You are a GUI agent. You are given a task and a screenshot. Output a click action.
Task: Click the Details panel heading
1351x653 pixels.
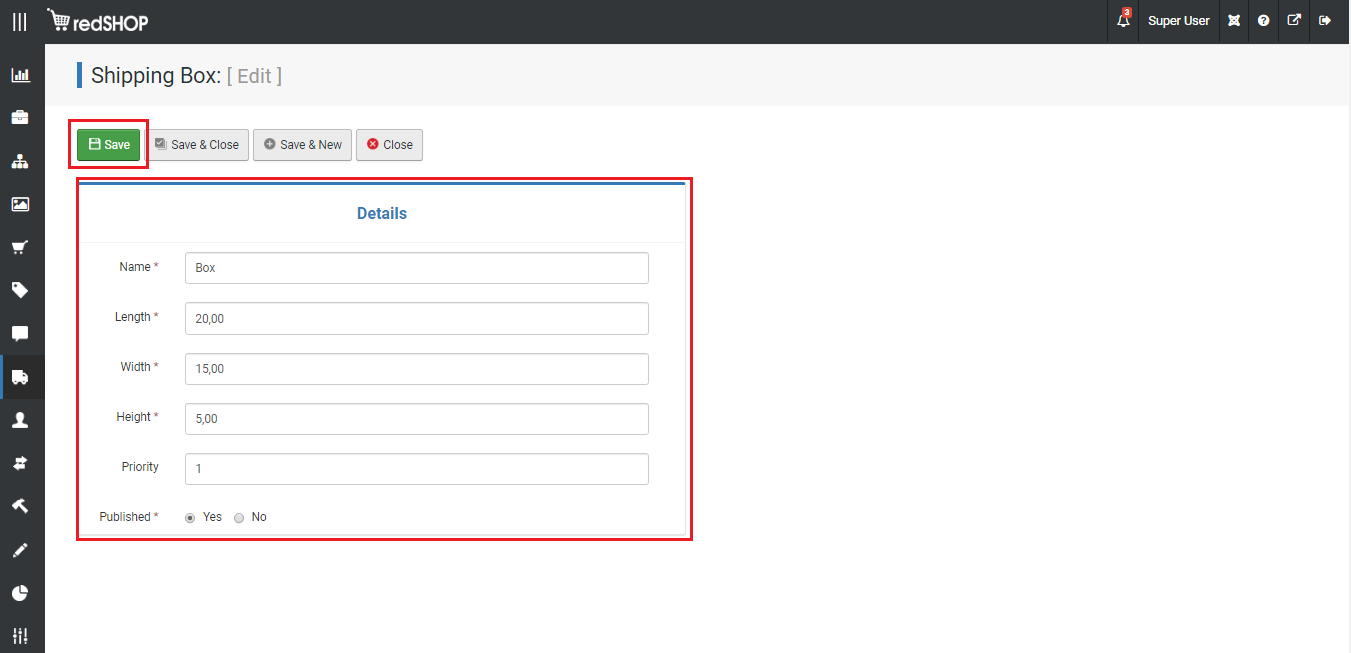point(382,213)
